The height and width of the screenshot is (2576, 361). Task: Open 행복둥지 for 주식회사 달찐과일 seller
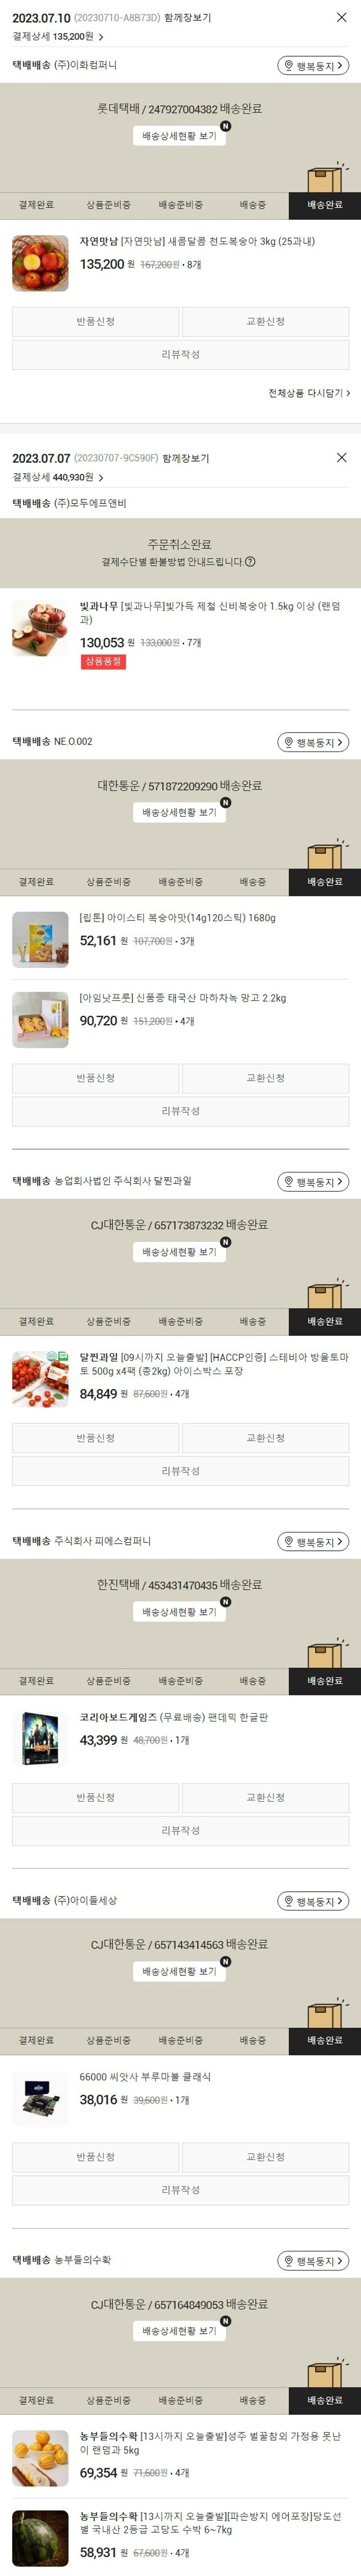[x=313, y=1181]
